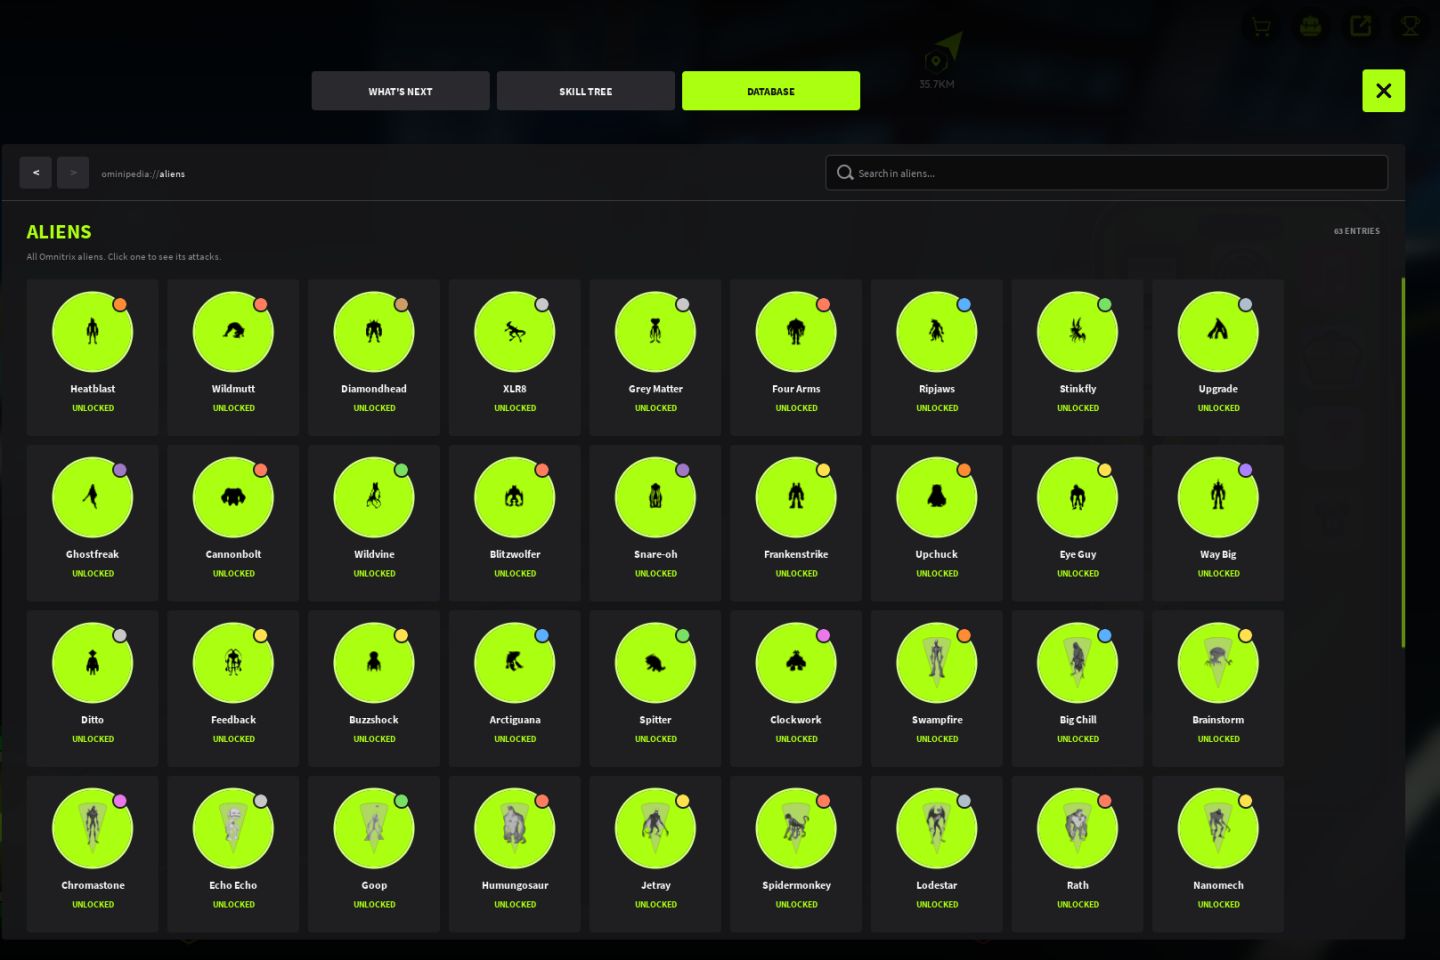Go back in Omnipedia navigation

click(36, 173)
